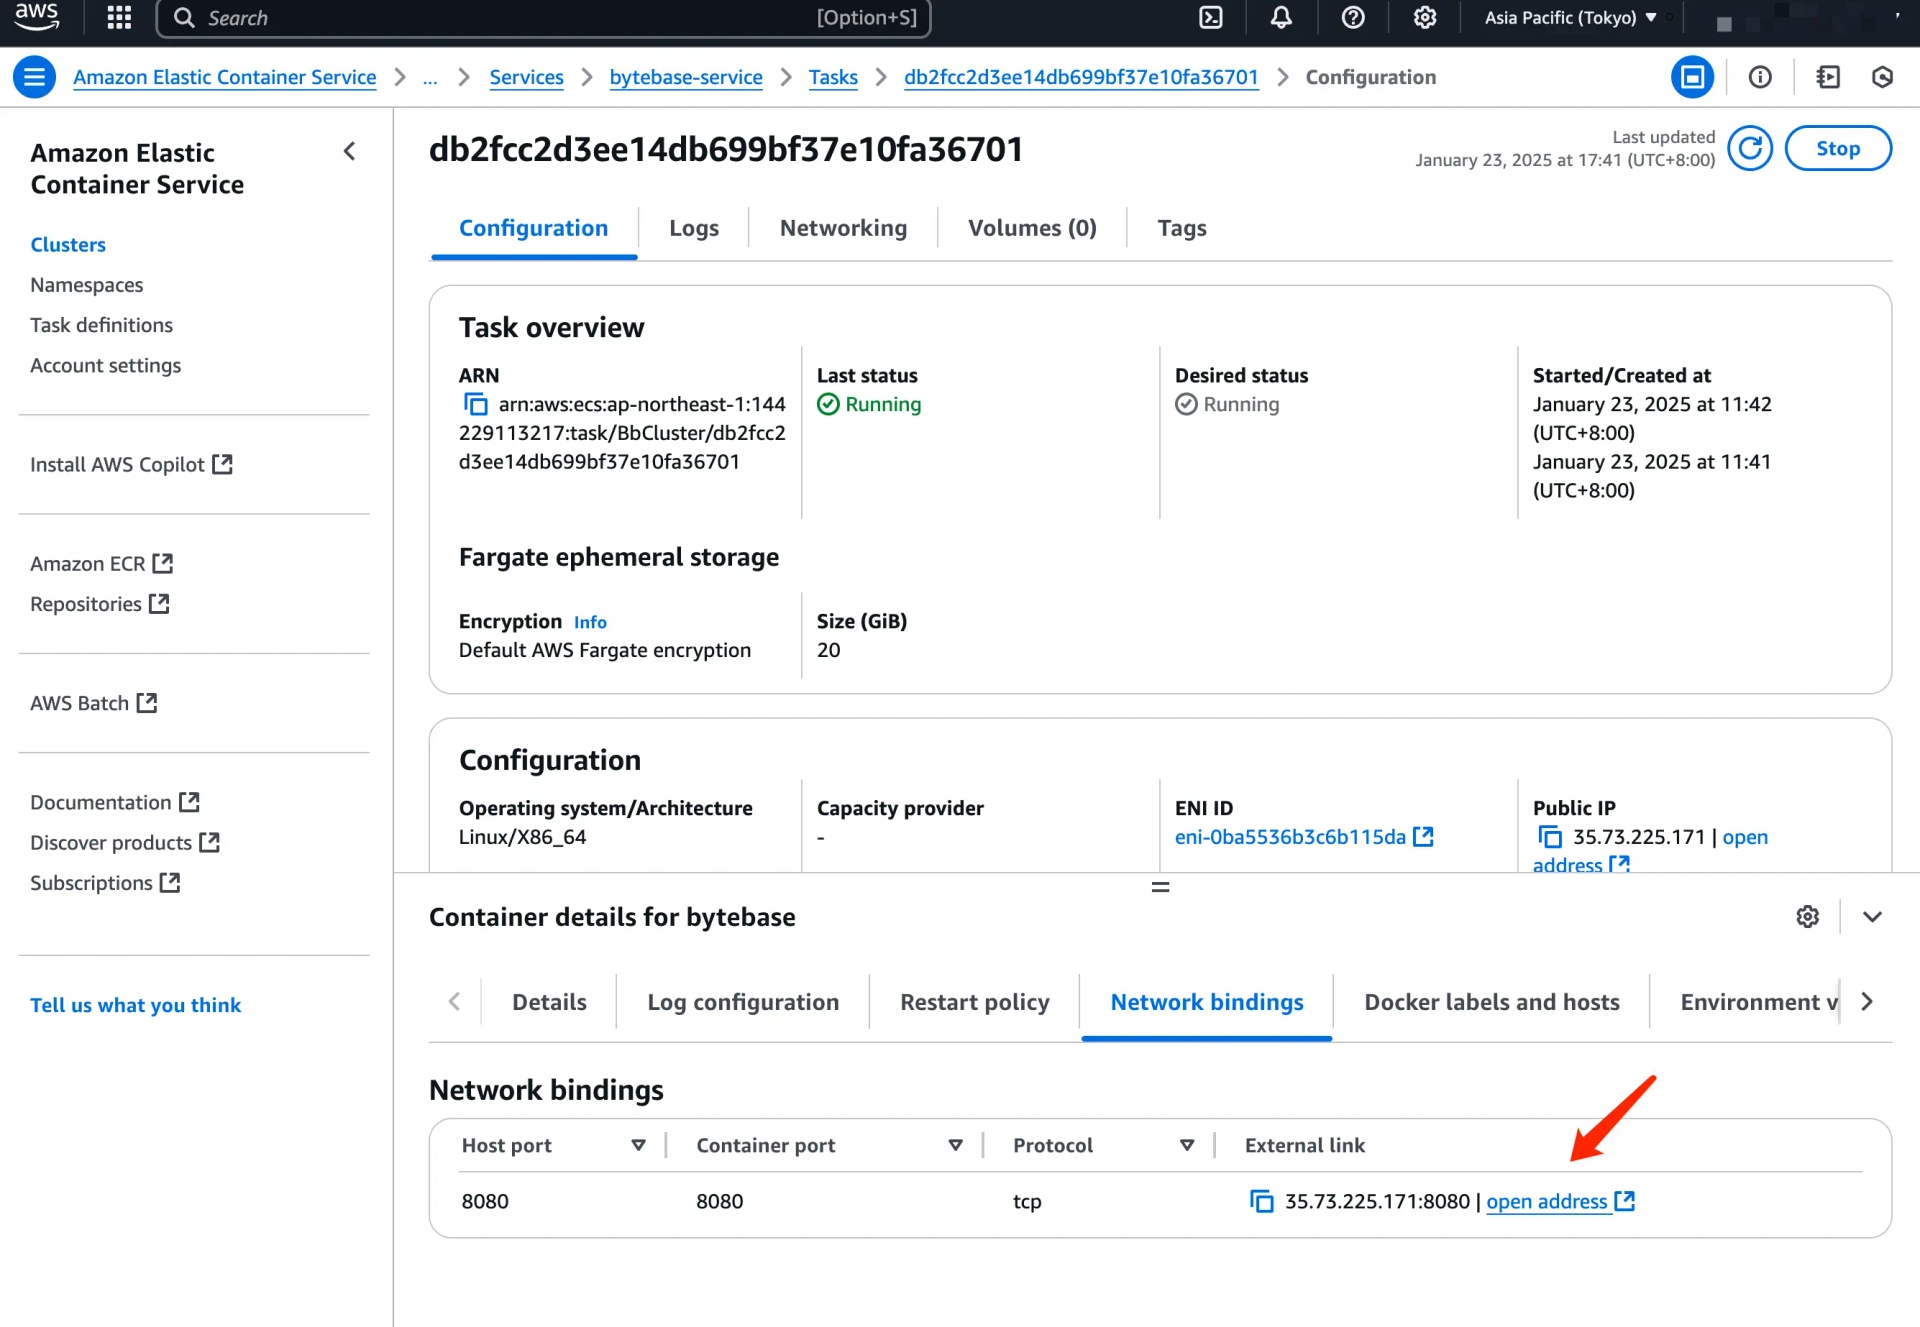
Task: Open Discover products link
Action: coord(125,842)
